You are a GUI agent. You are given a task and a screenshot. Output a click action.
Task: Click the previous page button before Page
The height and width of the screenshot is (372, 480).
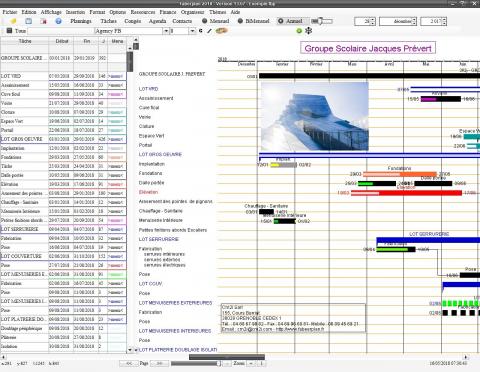coord(129,363)
